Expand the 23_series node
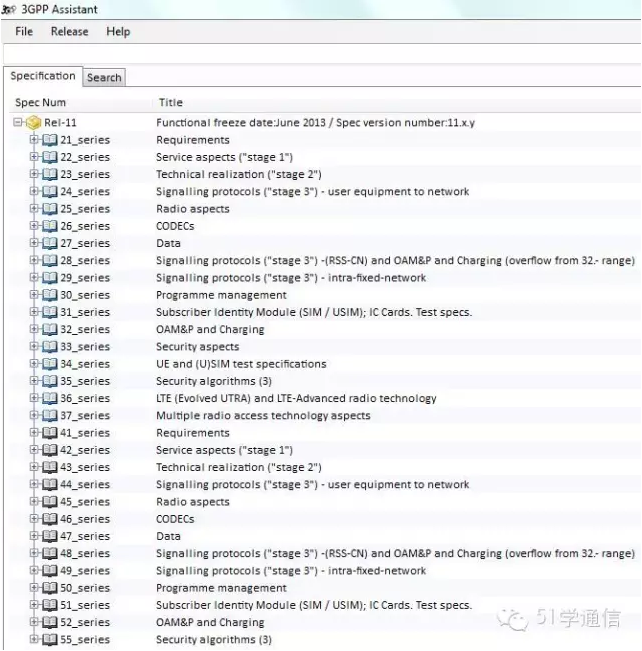642x651 pixels. [34, 174]
